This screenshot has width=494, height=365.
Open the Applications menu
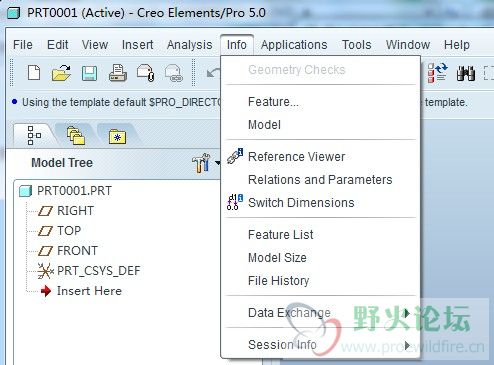click(294, 45)
